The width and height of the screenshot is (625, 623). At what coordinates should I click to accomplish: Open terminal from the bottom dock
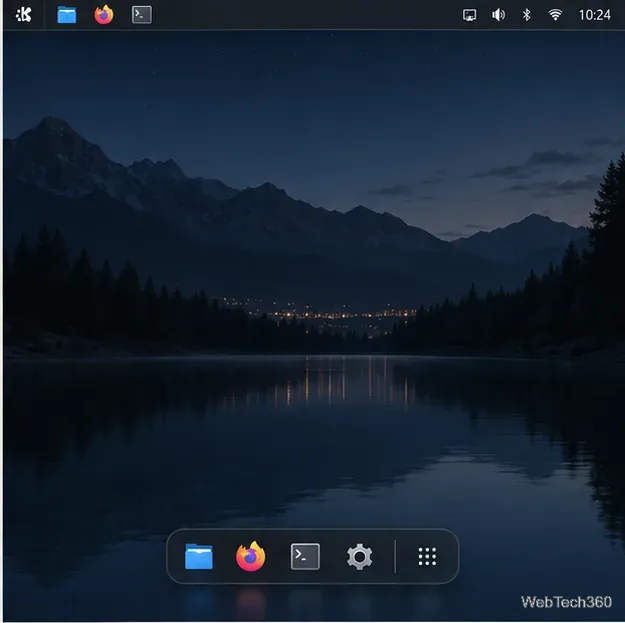pos(305,556)
